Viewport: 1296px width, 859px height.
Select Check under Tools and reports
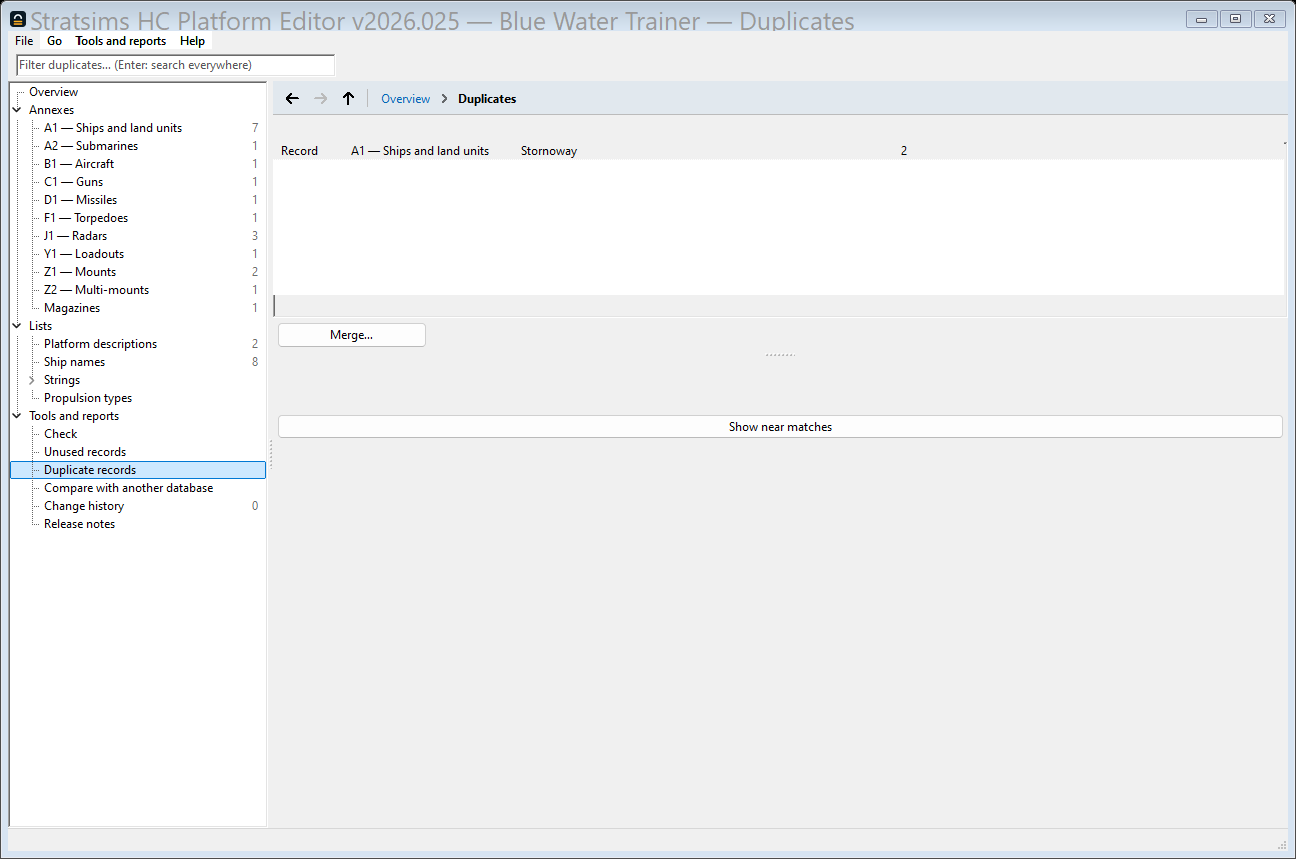60,434
